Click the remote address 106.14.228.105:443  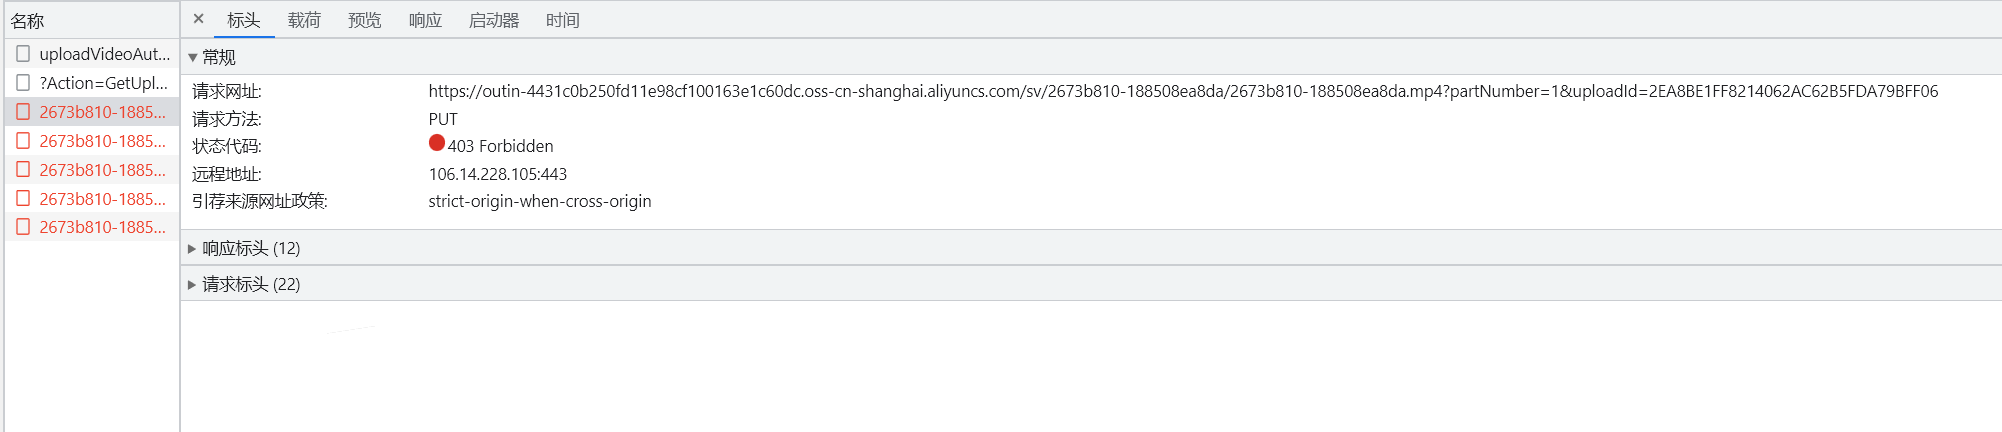click(x=497, y=174)
